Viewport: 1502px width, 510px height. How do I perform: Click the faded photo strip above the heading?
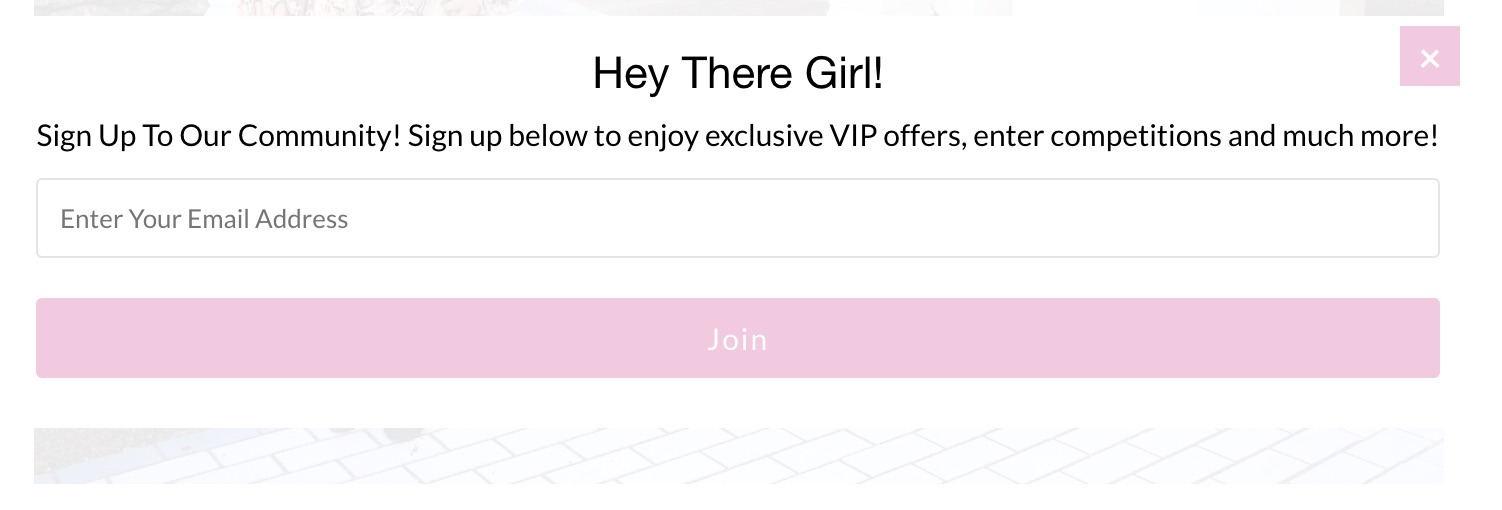(738, 8)
